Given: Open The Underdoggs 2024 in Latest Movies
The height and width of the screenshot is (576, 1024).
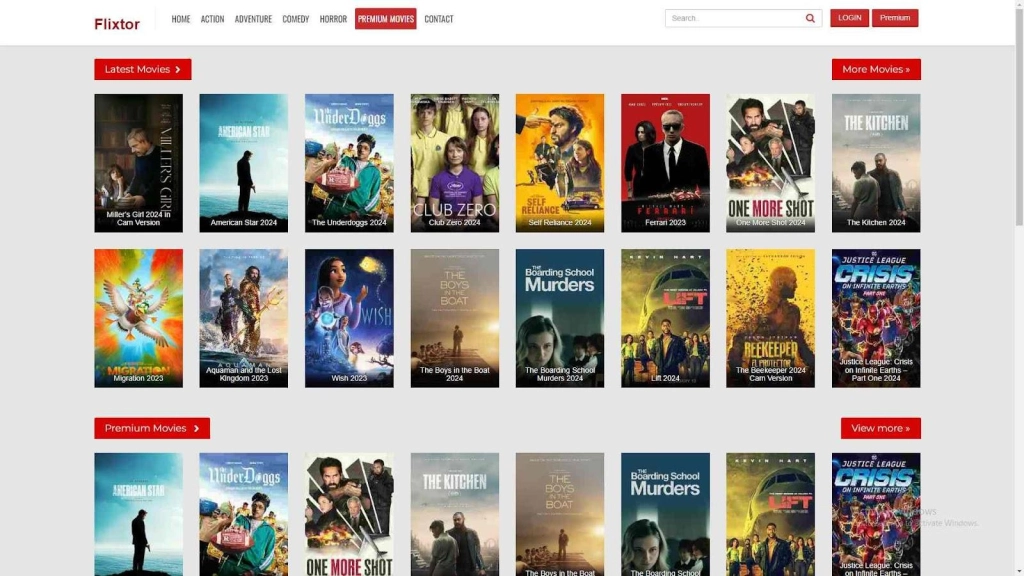Looking at the screenshot, I should (349, 163).
